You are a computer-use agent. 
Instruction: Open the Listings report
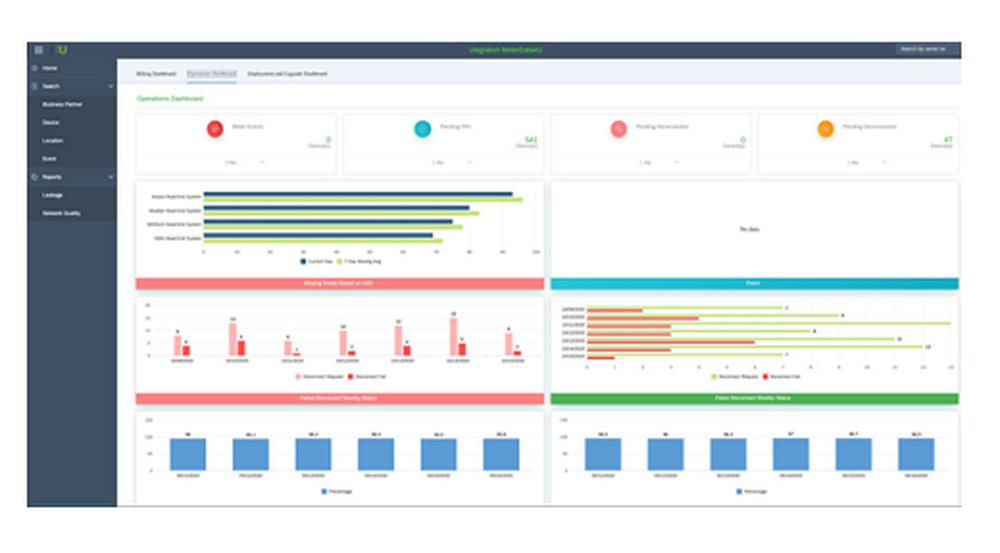point(53,195)
